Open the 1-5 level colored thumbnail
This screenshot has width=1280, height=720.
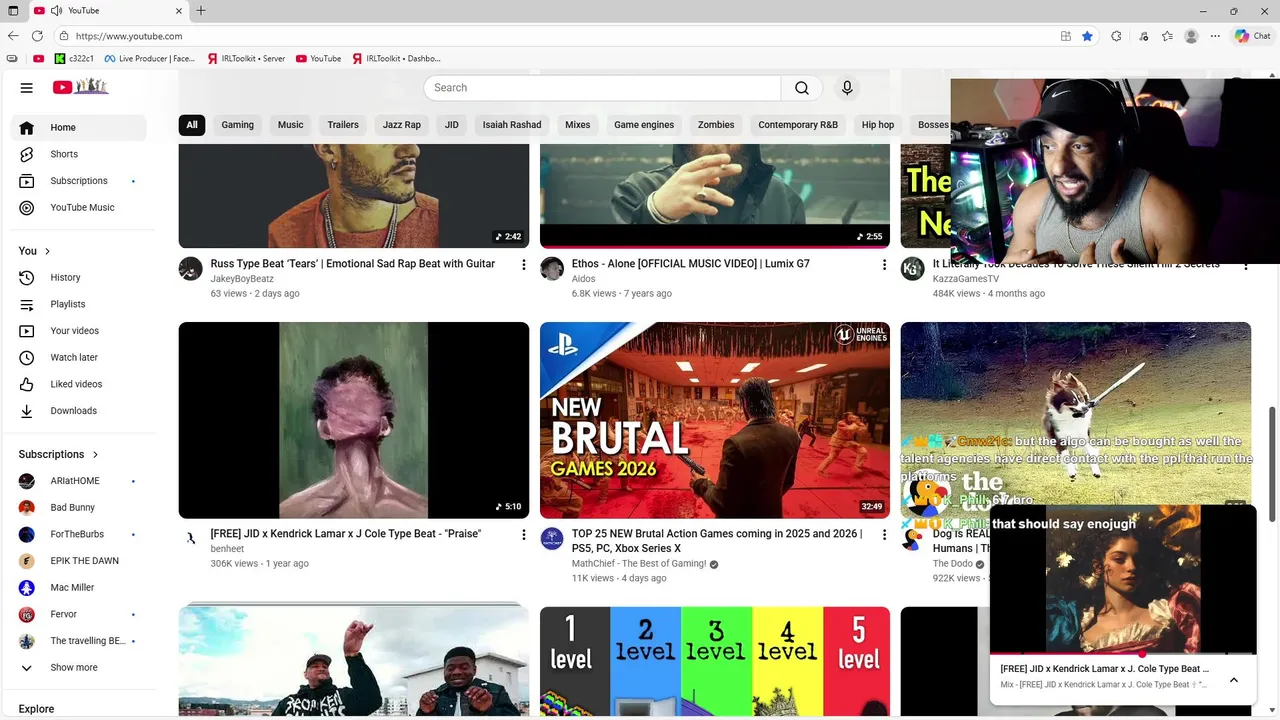715,662
